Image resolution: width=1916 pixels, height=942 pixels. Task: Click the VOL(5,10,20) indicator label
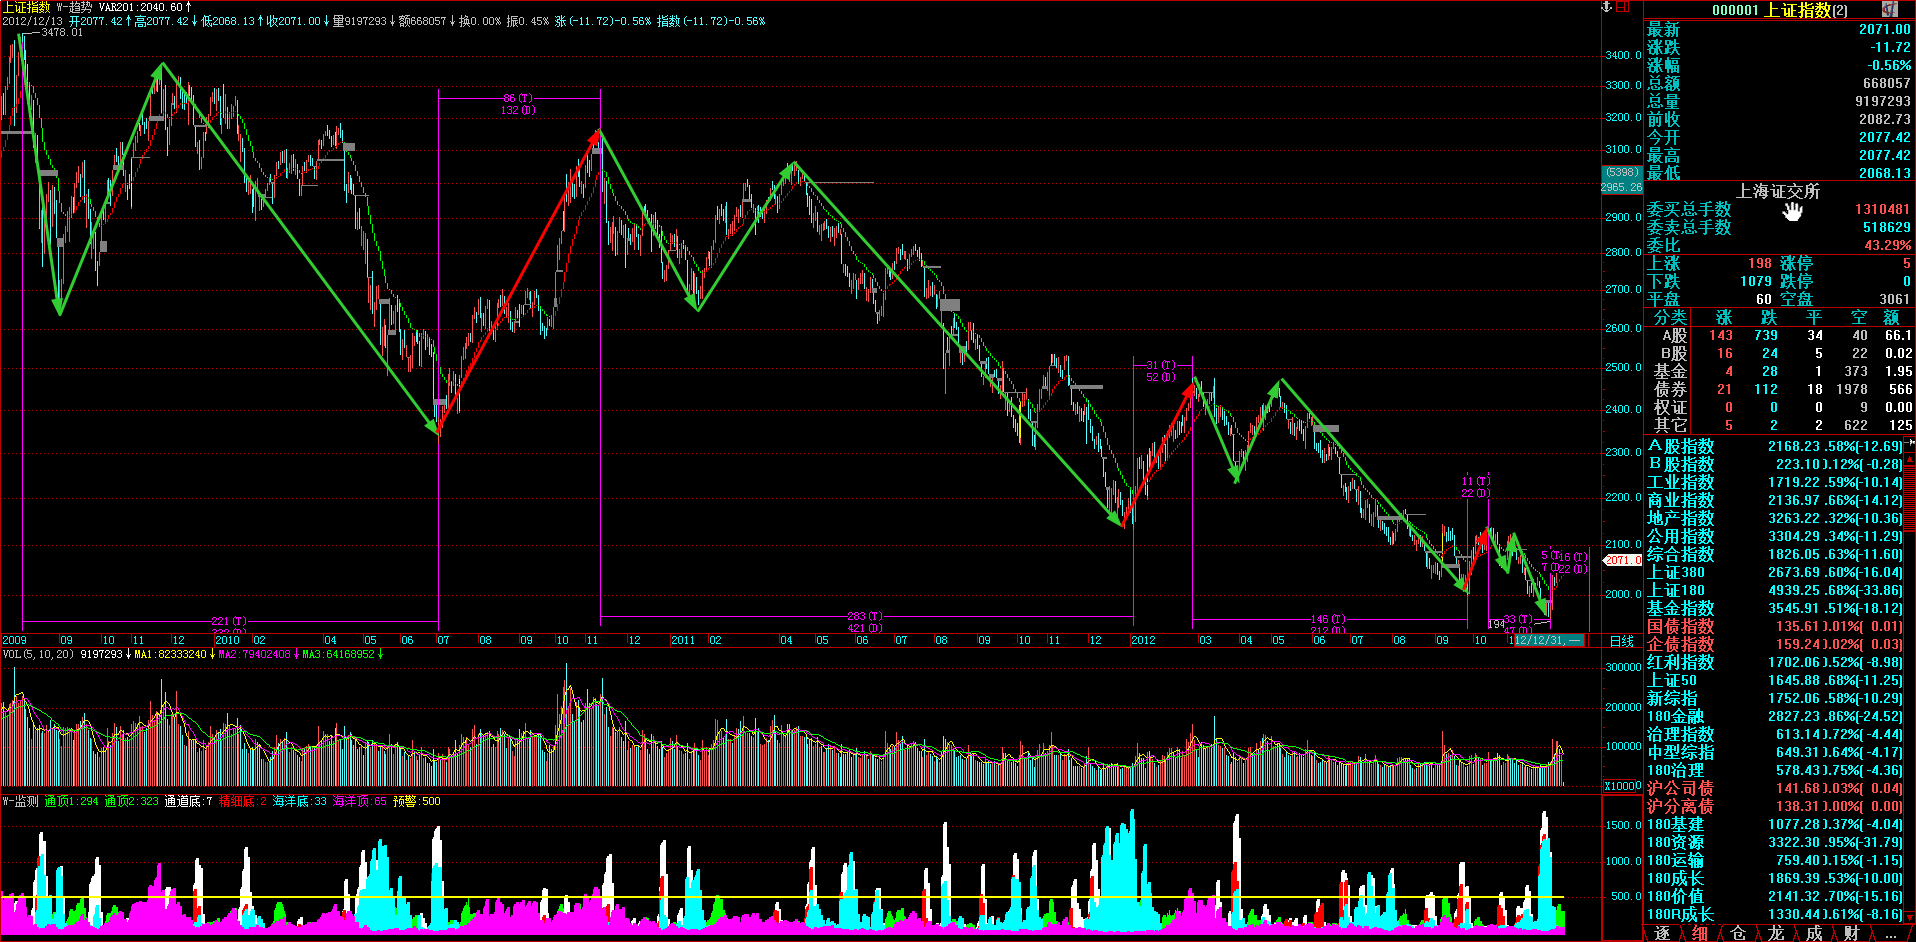click(38, 654)
